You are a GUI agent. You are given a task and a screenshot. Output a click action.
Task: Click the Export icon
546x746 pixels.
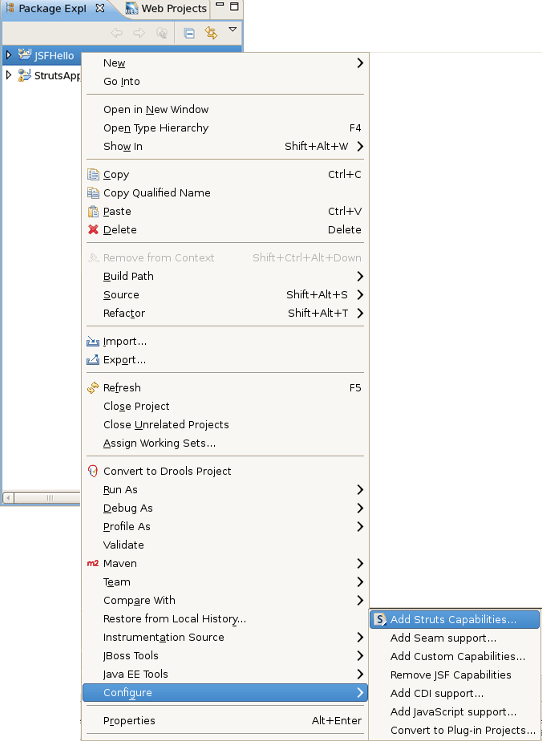tap(93, 360)
